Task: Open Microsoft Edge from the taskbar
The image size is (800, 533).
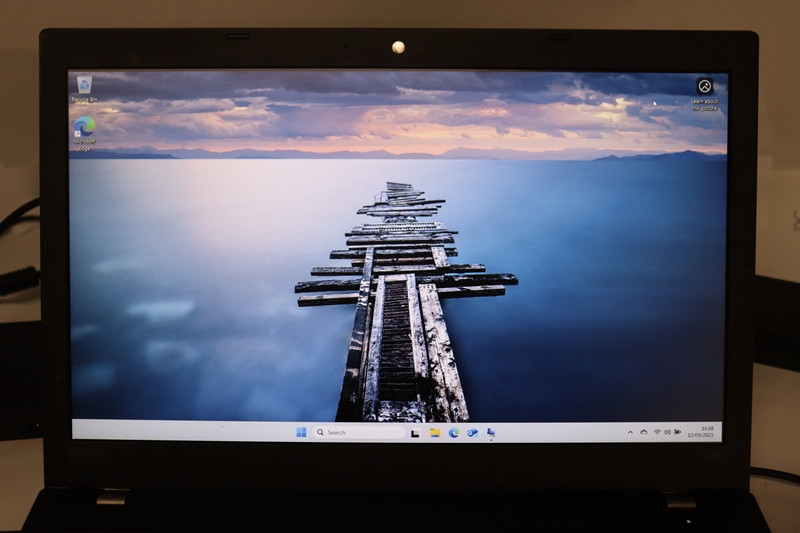Action: [454, 433]
